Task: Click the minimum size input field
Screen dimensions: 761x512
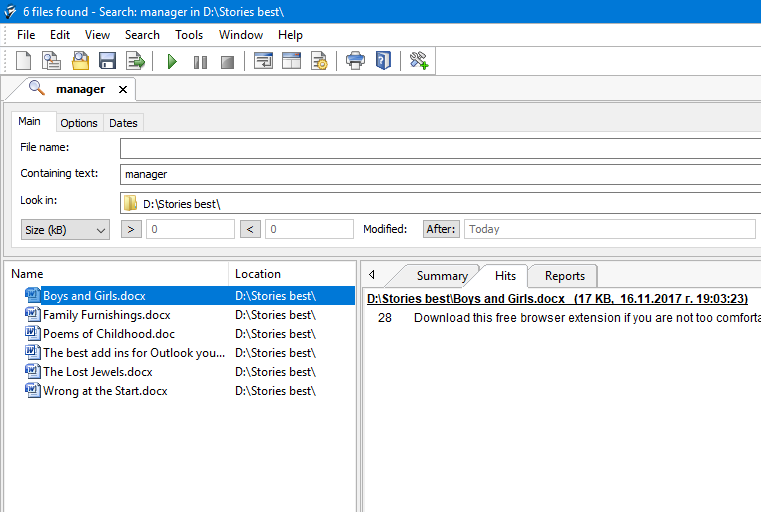Action: click(x=190, y=229)
